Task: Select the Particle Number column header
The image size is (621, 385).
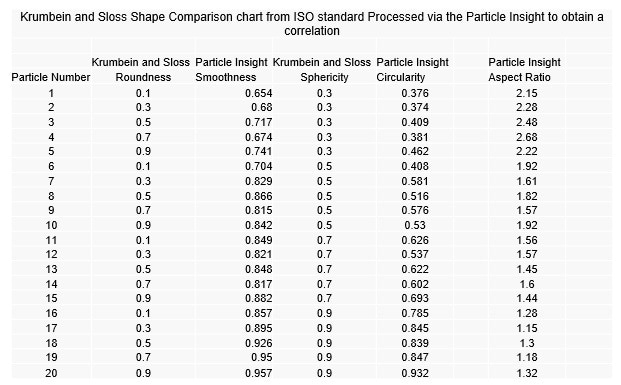Action: coord(51,77)
